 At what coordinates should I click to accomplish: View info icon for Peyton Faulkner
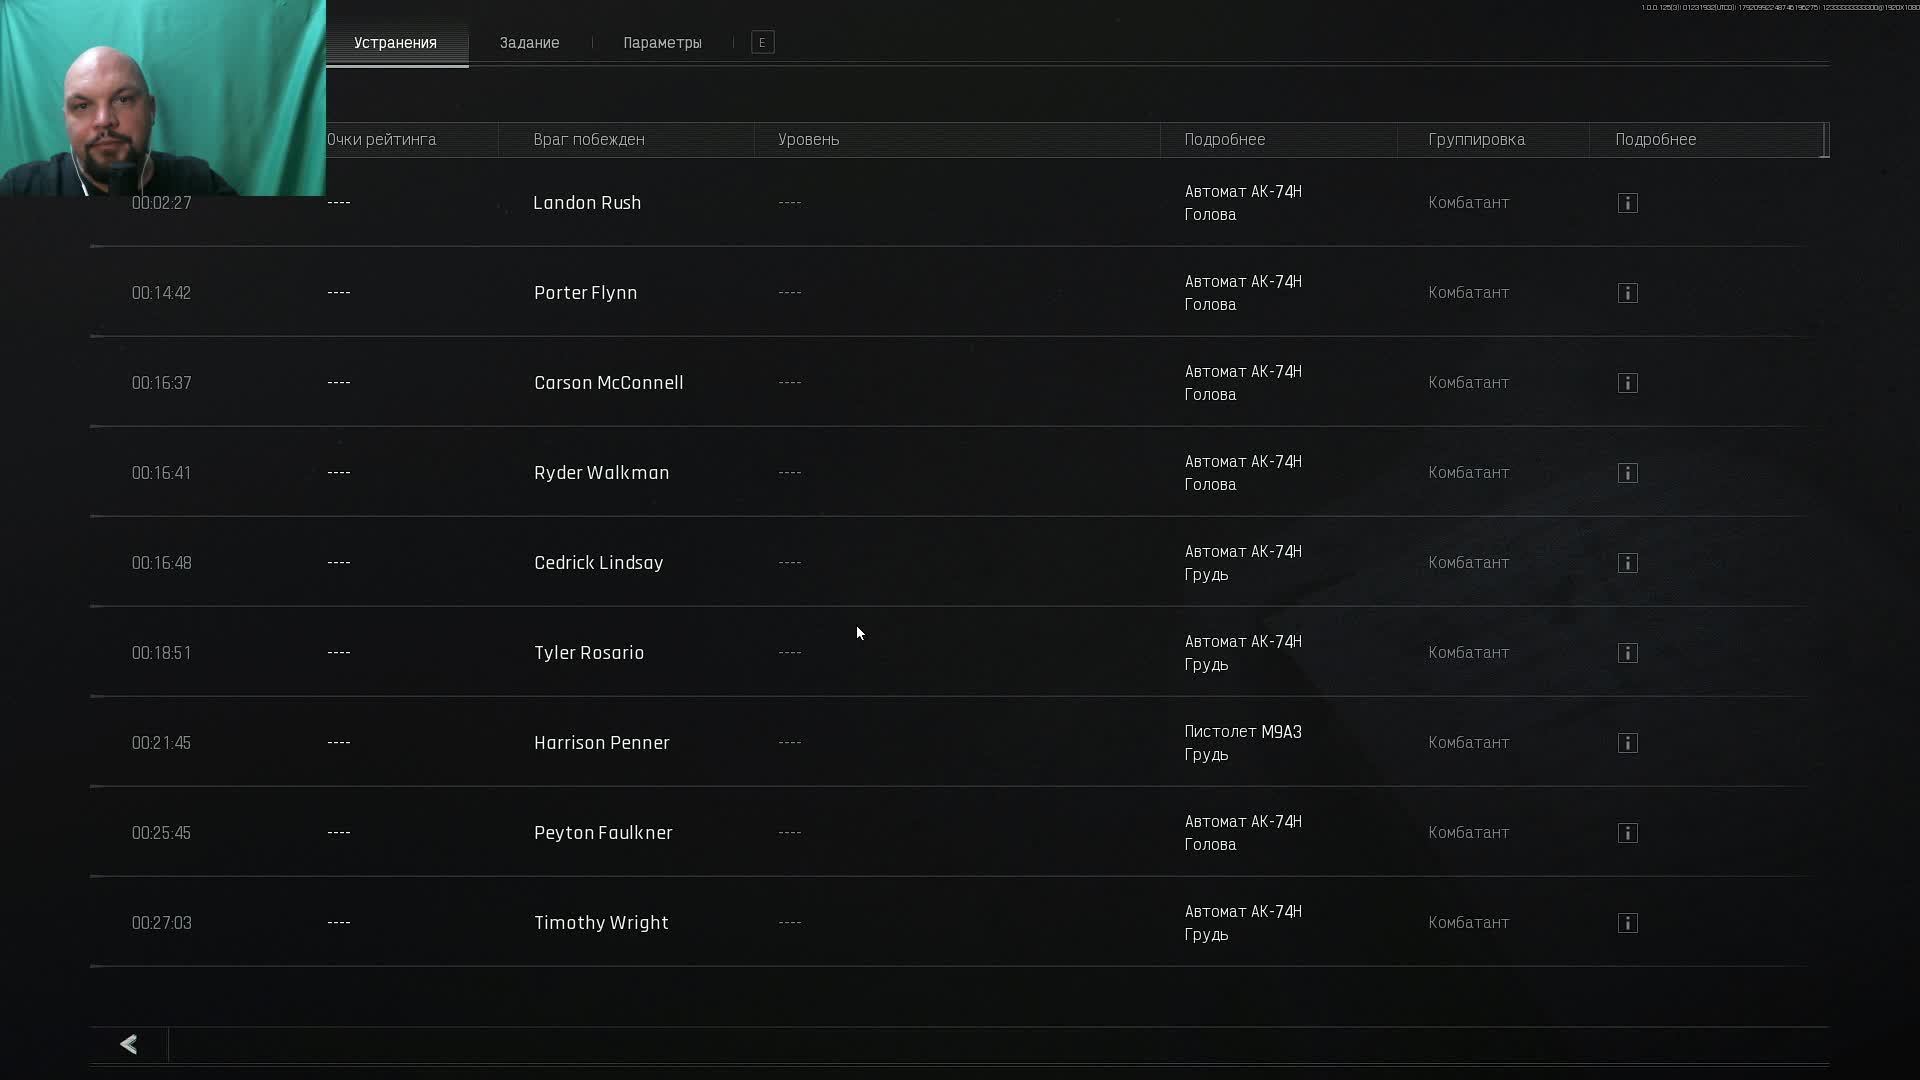point(1627,833)
